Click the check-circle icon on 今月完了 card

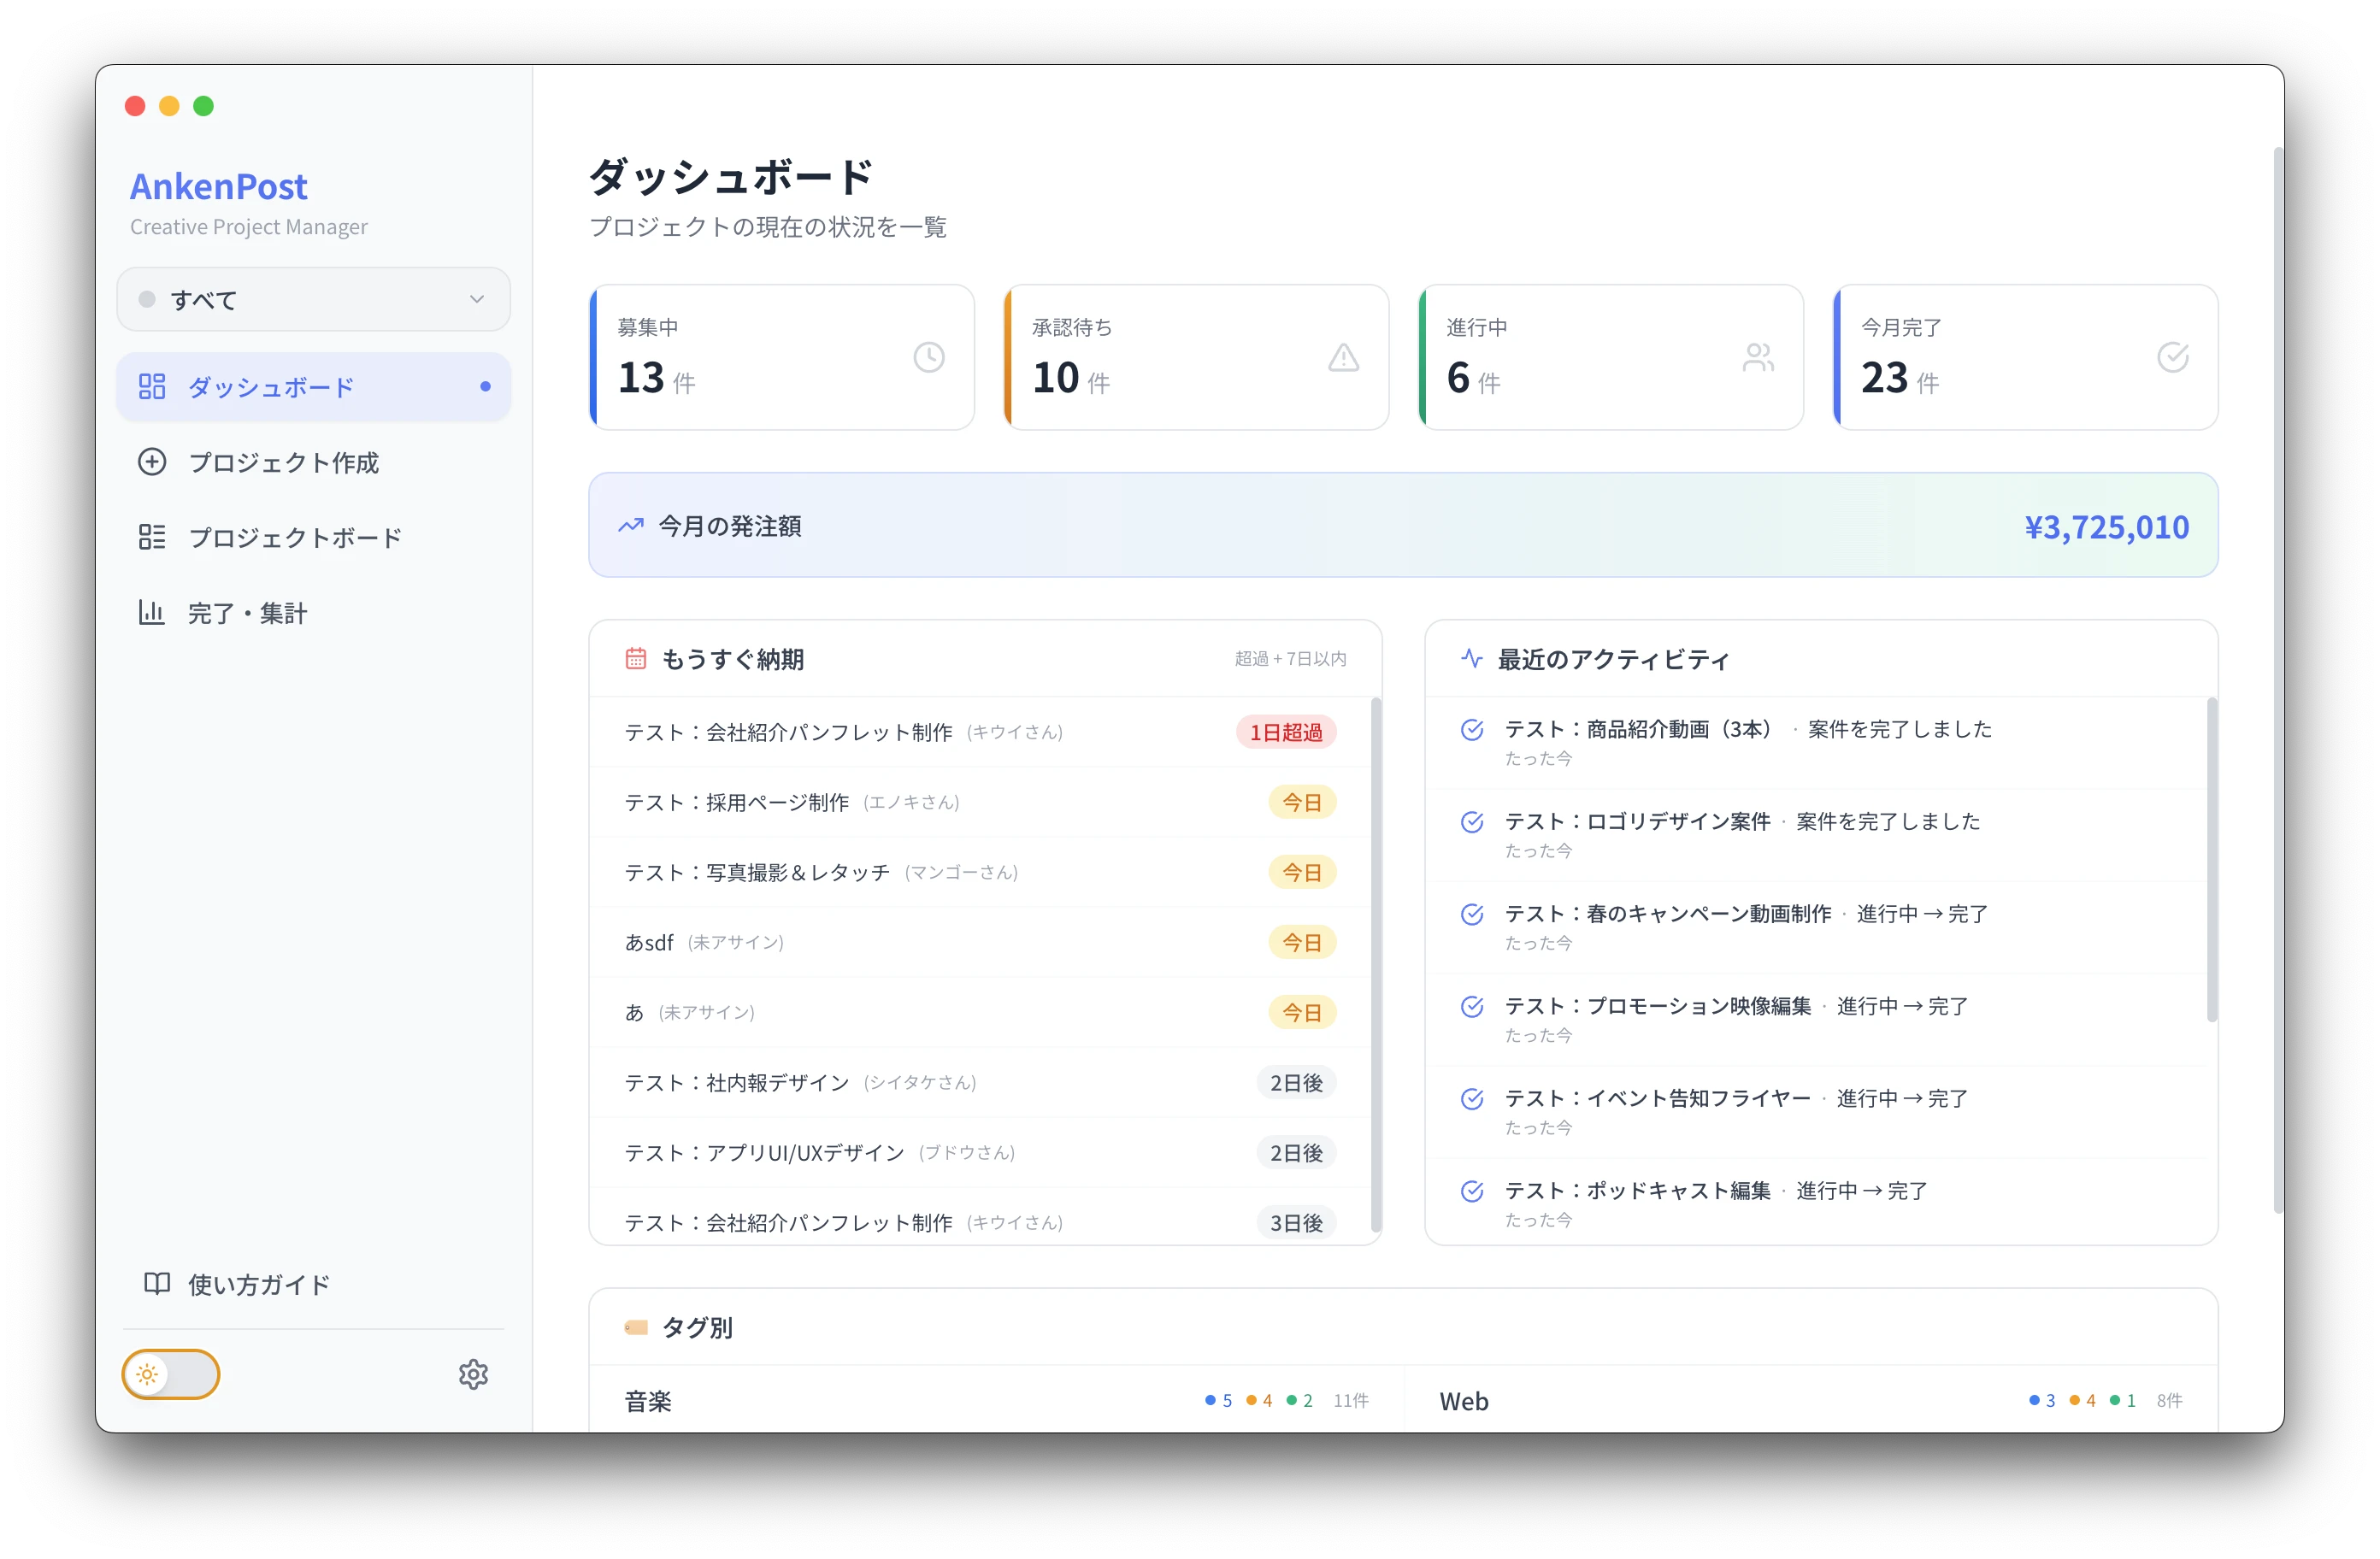2172,357
